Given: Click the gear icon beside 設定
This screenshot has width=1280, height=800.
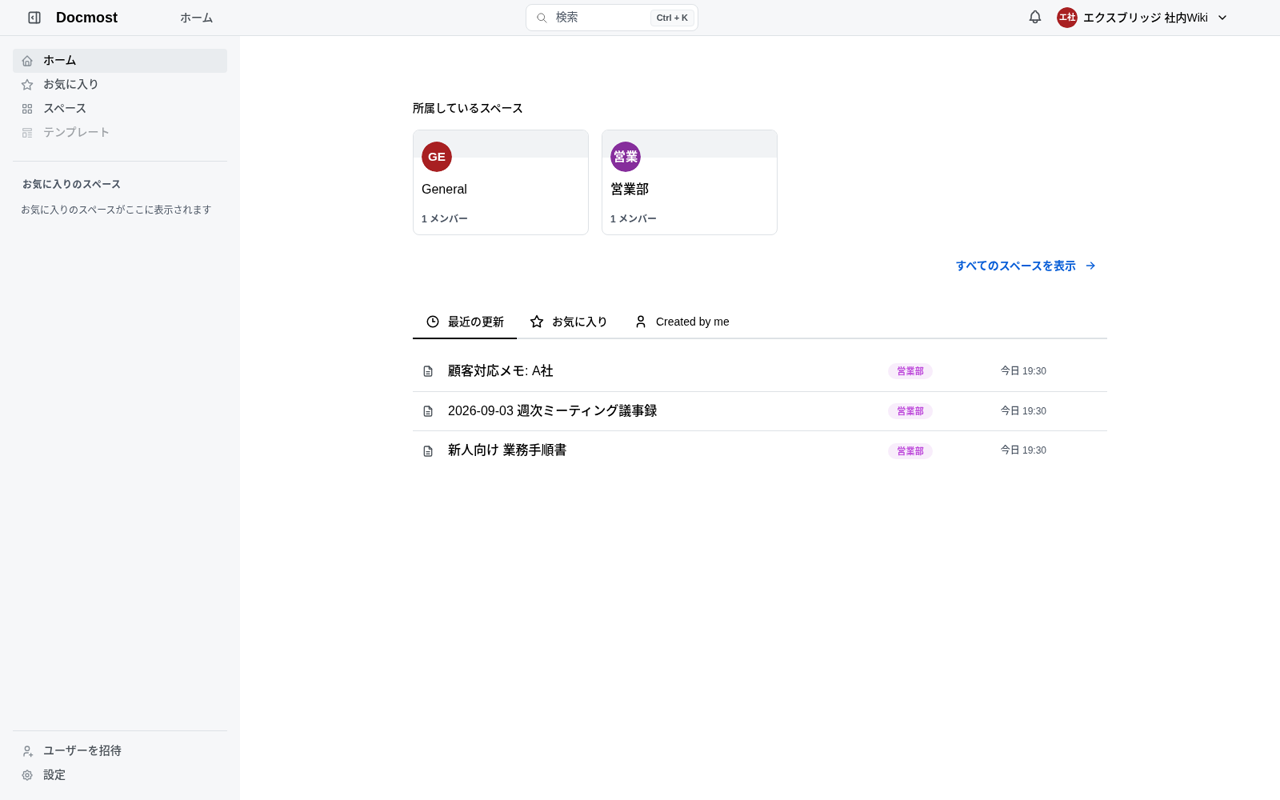Looking at the screenshot, I should point(27,775).
